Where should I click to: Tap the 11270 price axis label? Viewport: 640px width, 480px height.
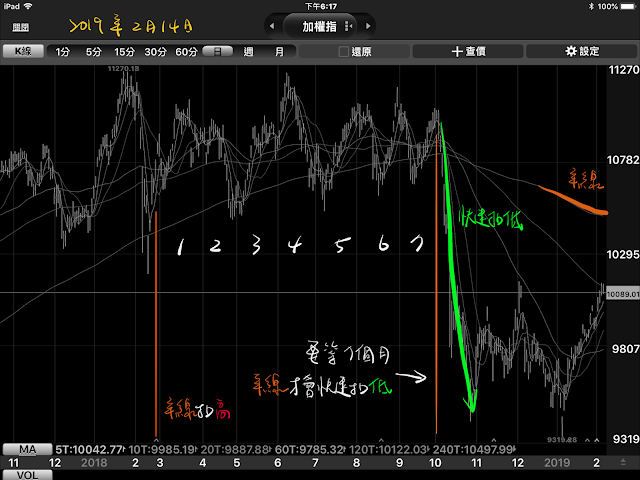(x=623, y=70)
